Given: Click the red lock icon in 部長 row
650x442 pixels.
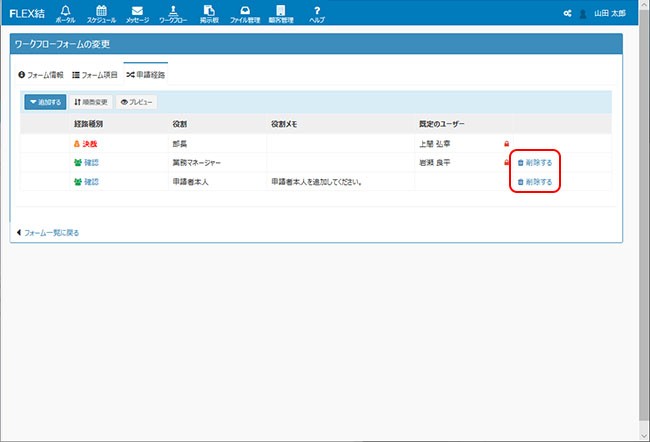Looking at the screenshot, I should (506, 144).
